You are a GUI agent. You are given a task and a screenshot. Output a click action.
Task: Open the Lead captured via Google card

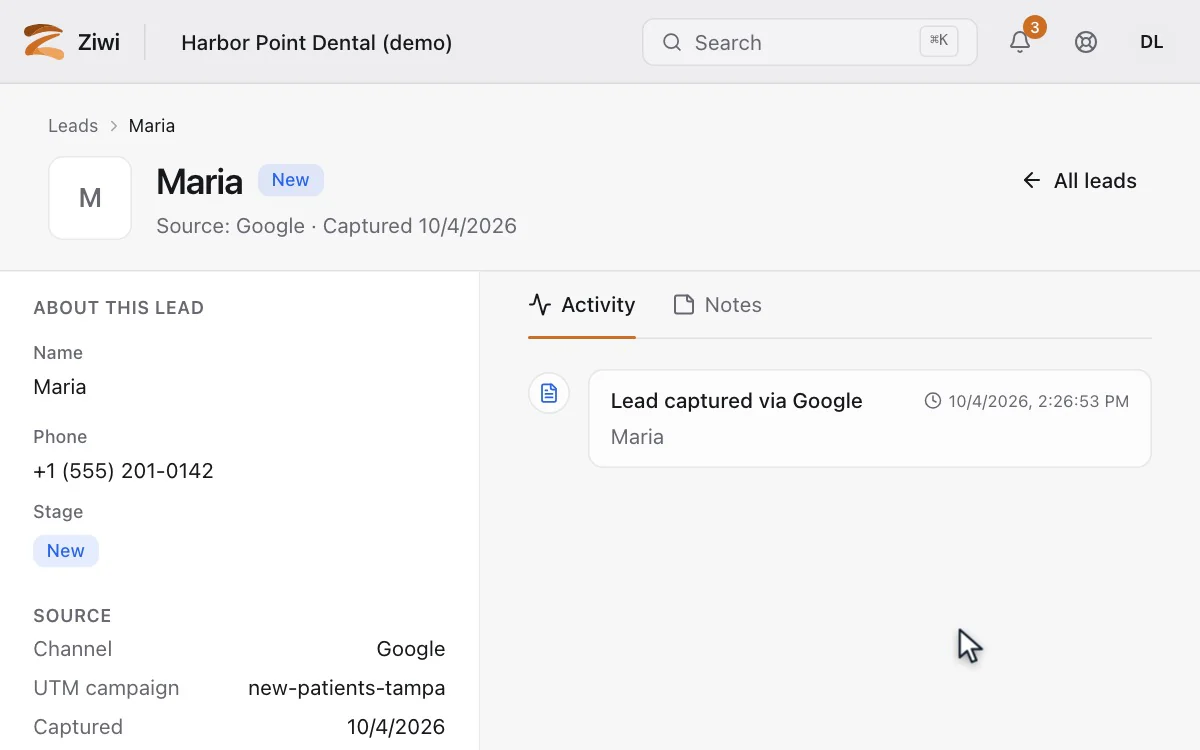[x=870, y=418]
